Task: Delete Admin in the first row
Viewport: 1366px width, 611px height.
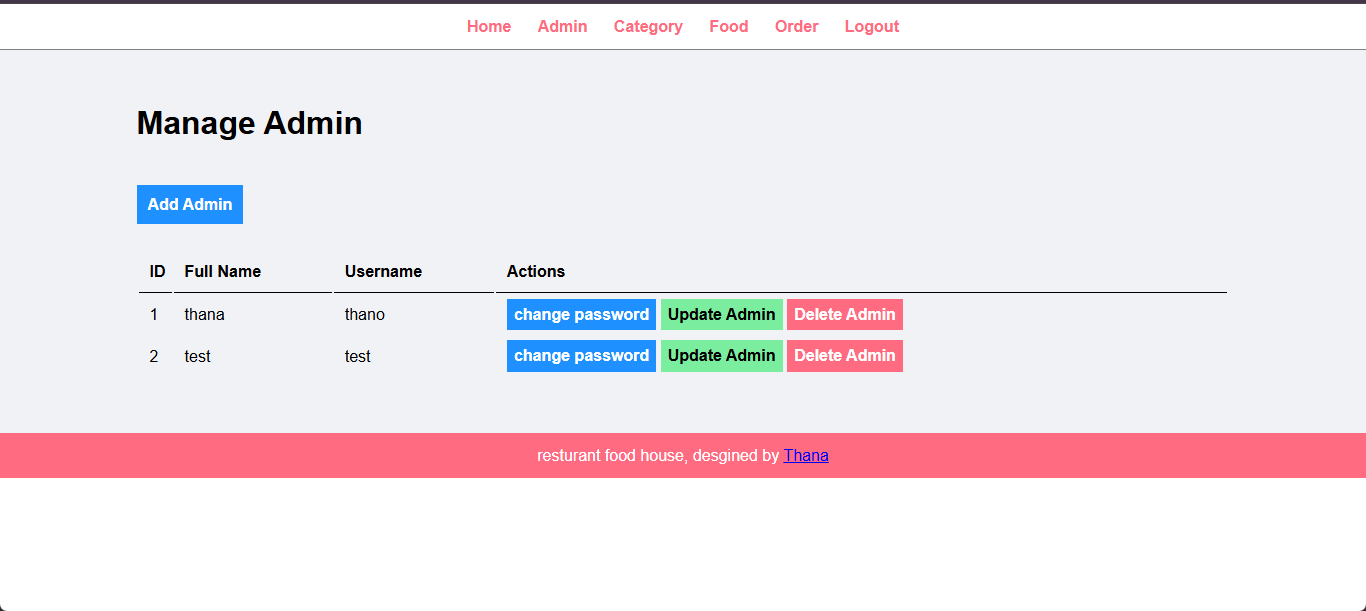Action: (x=844, y=314)
